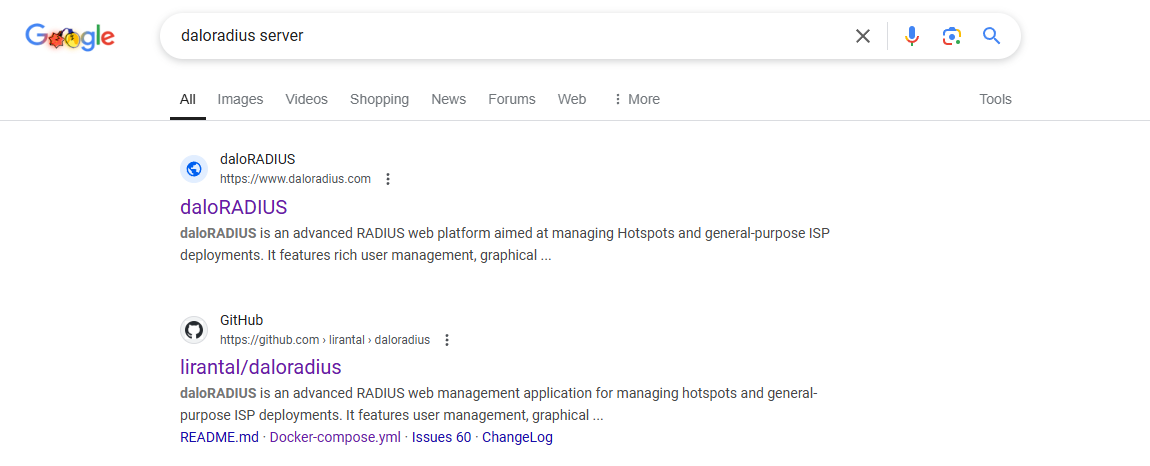Click the github.com › lirantal › daloradius breadcrumb
This screenshot has height=466, width=1150.
pos(325,340)
